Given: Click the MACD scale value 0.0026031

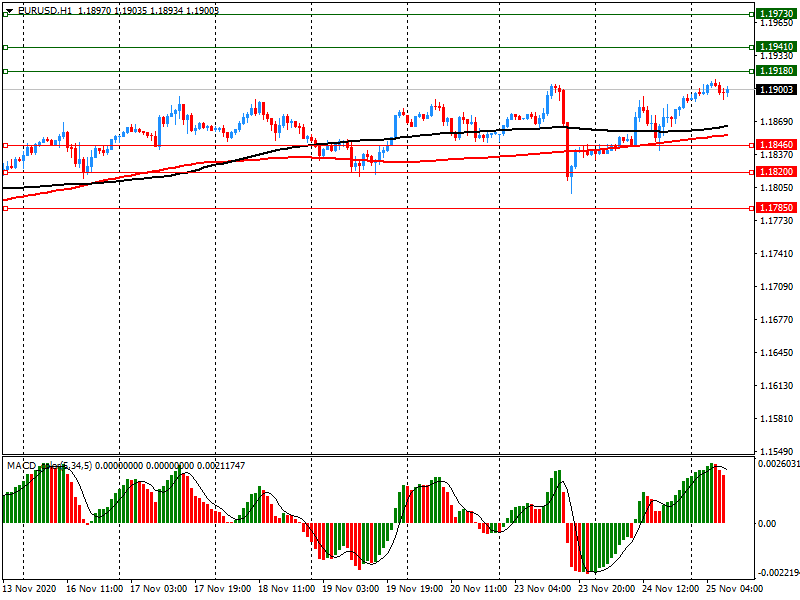Looking at the screenshot, I should click(x=779, y=464).
